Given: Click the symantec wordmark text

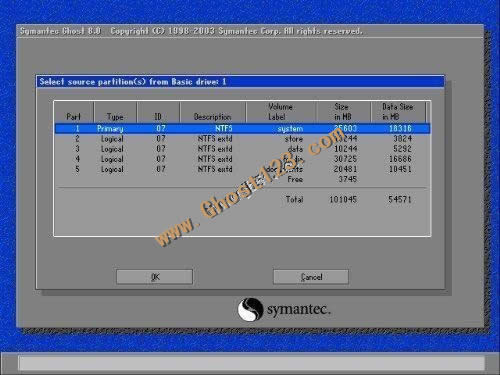Looking at the screenshot, I should pos(299,310).
